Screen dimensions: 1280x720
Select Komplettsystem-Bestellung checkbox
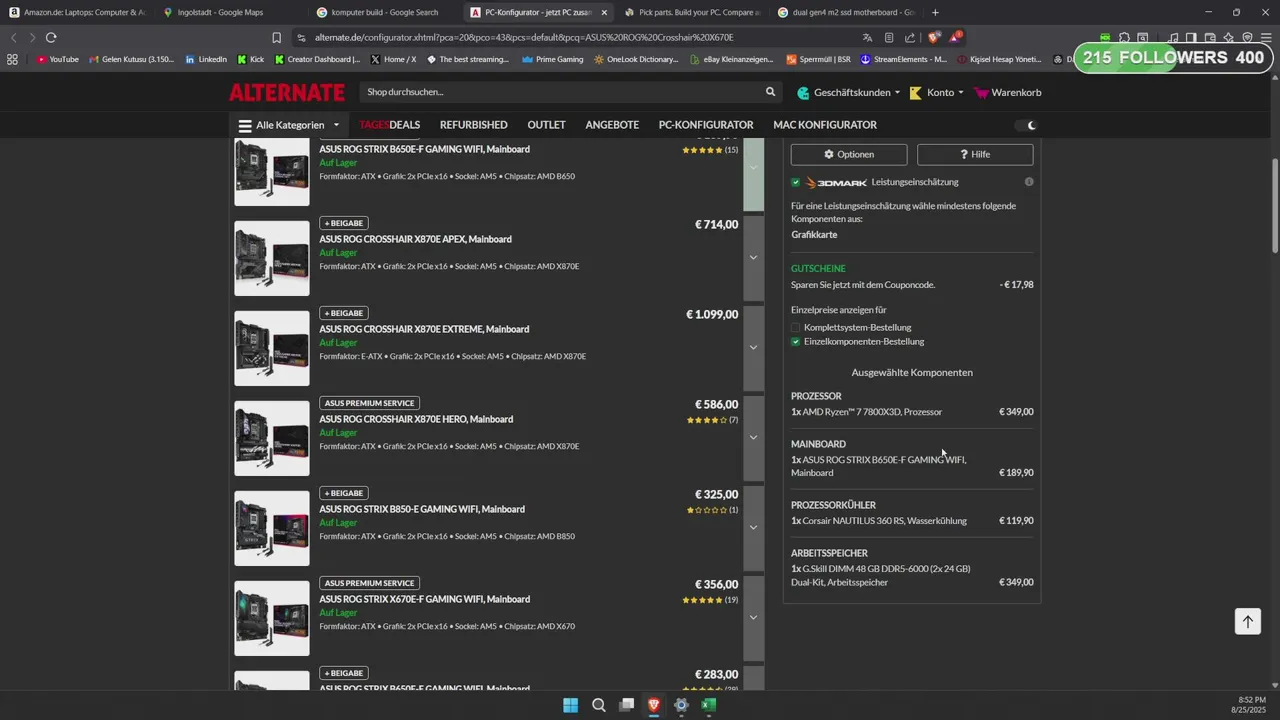point(796,328)
